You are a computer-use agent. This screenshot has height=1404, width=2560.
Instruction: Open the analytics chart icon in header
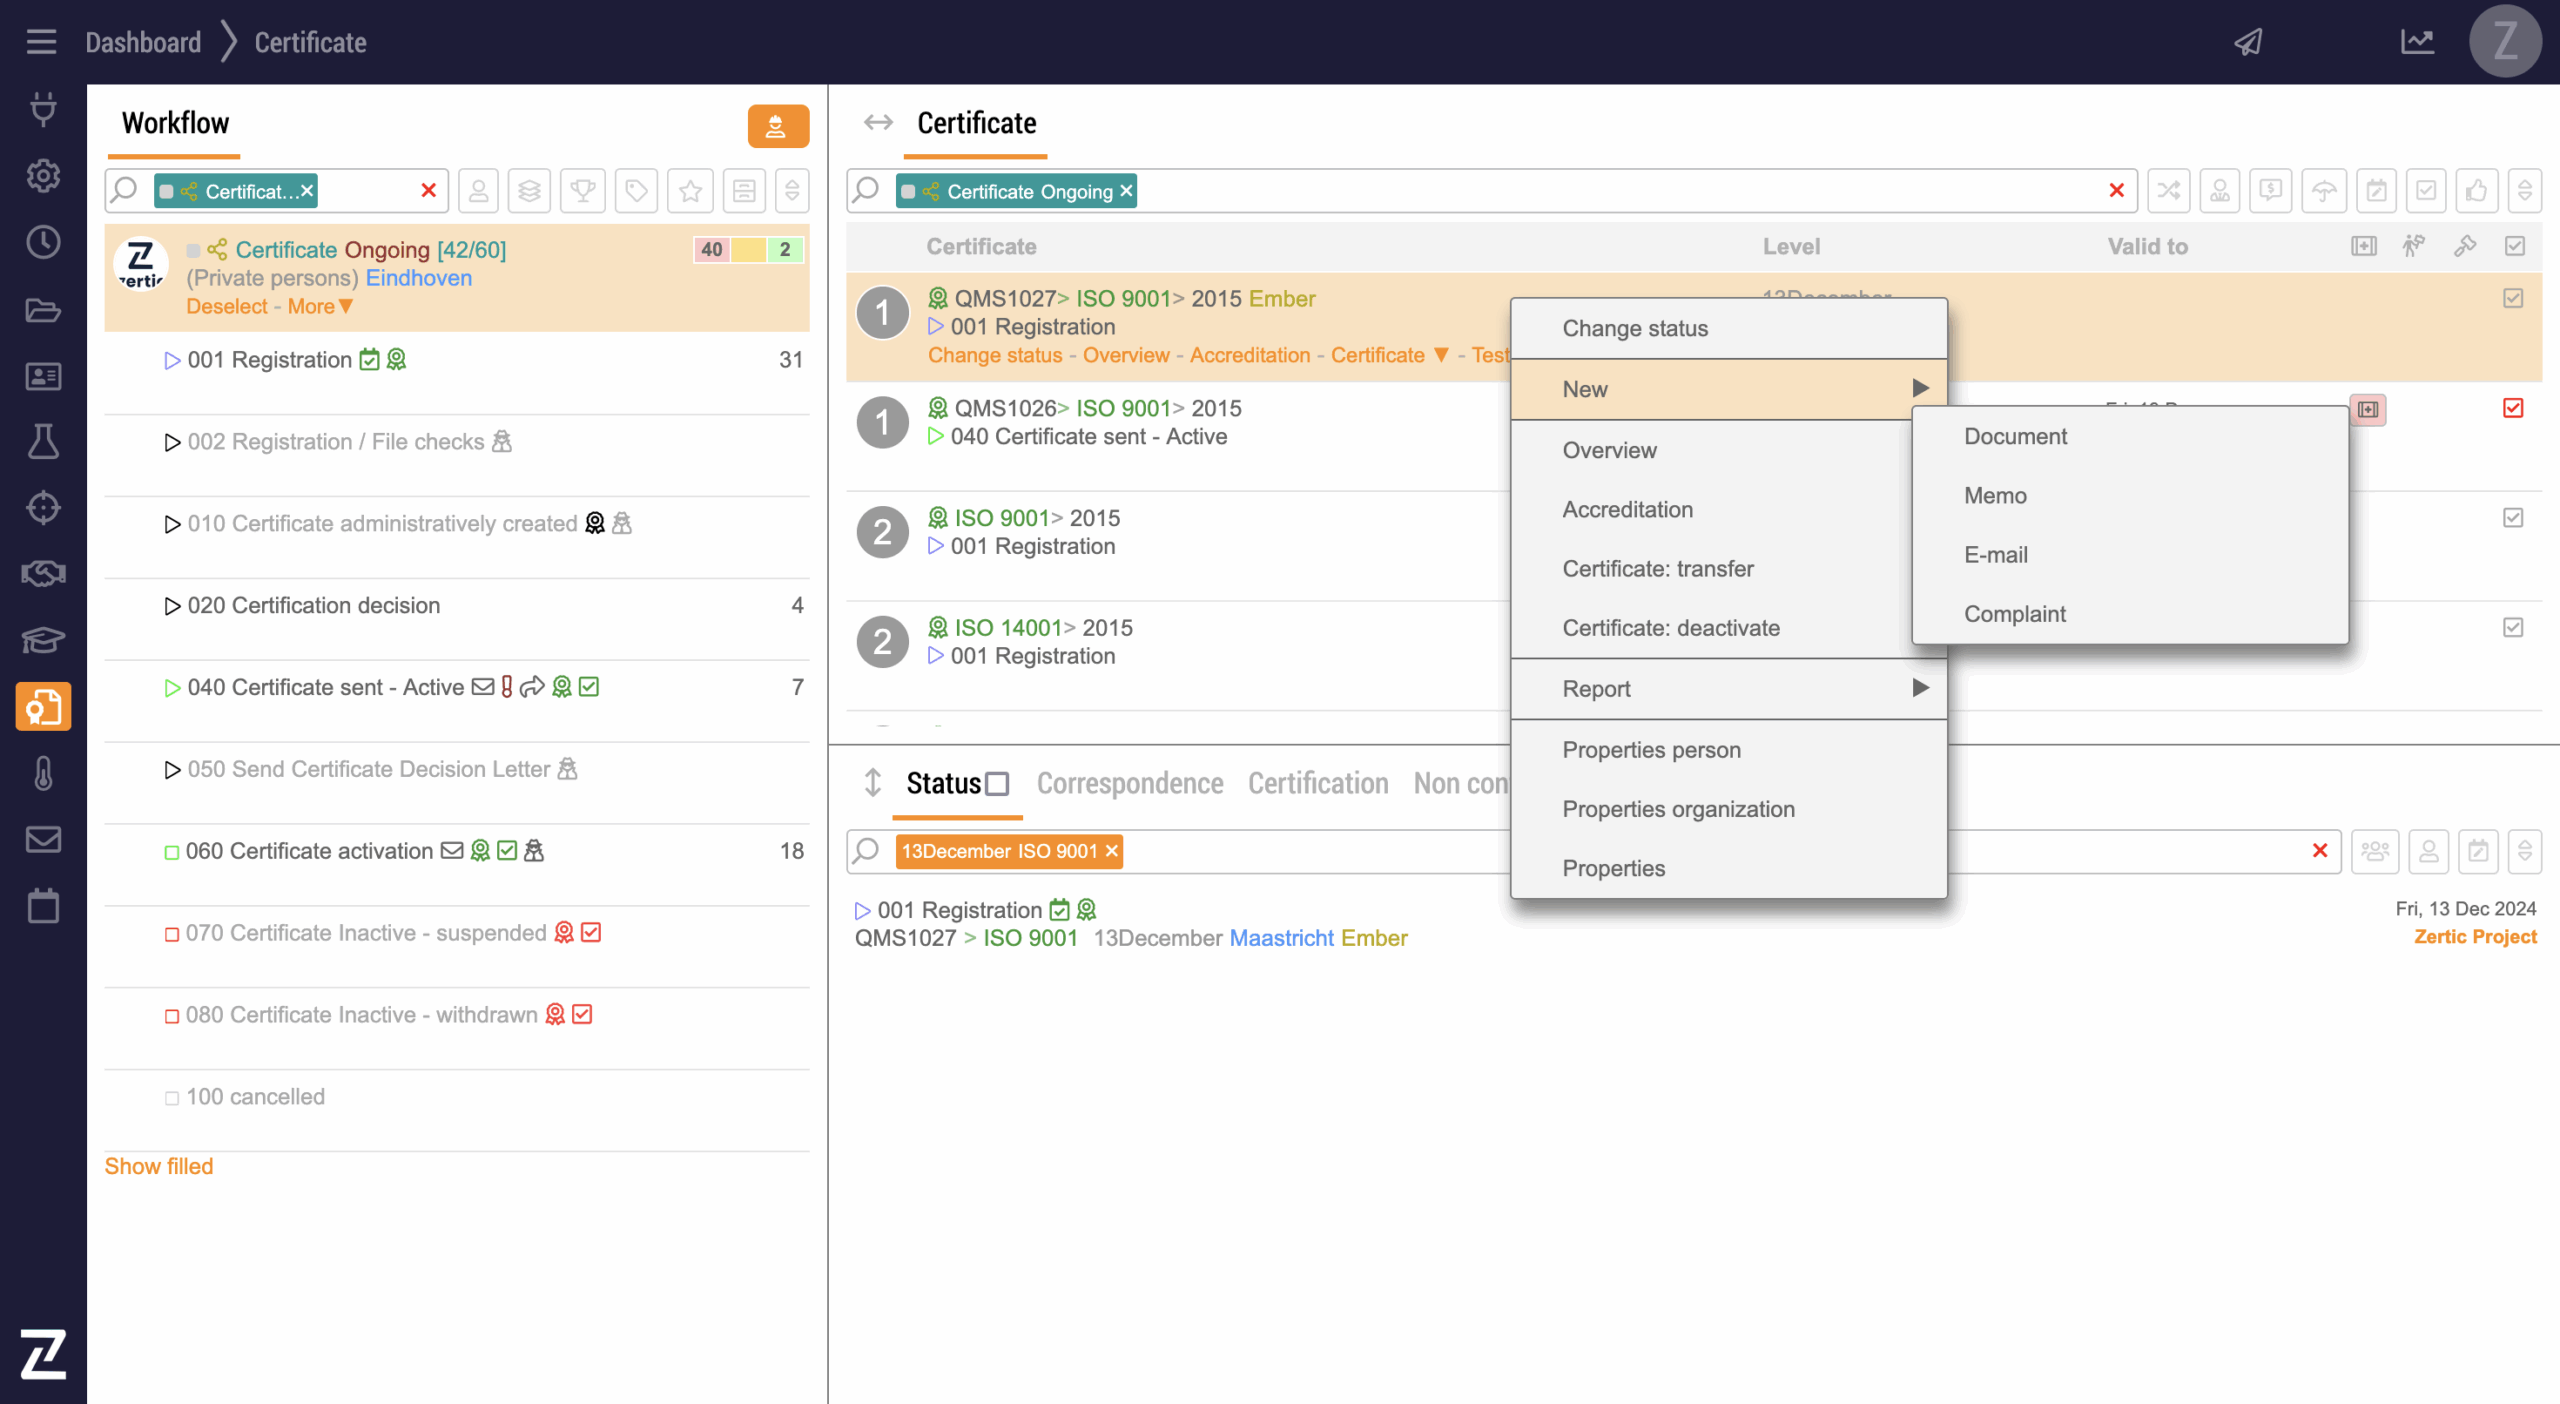tap(2417, 42)
